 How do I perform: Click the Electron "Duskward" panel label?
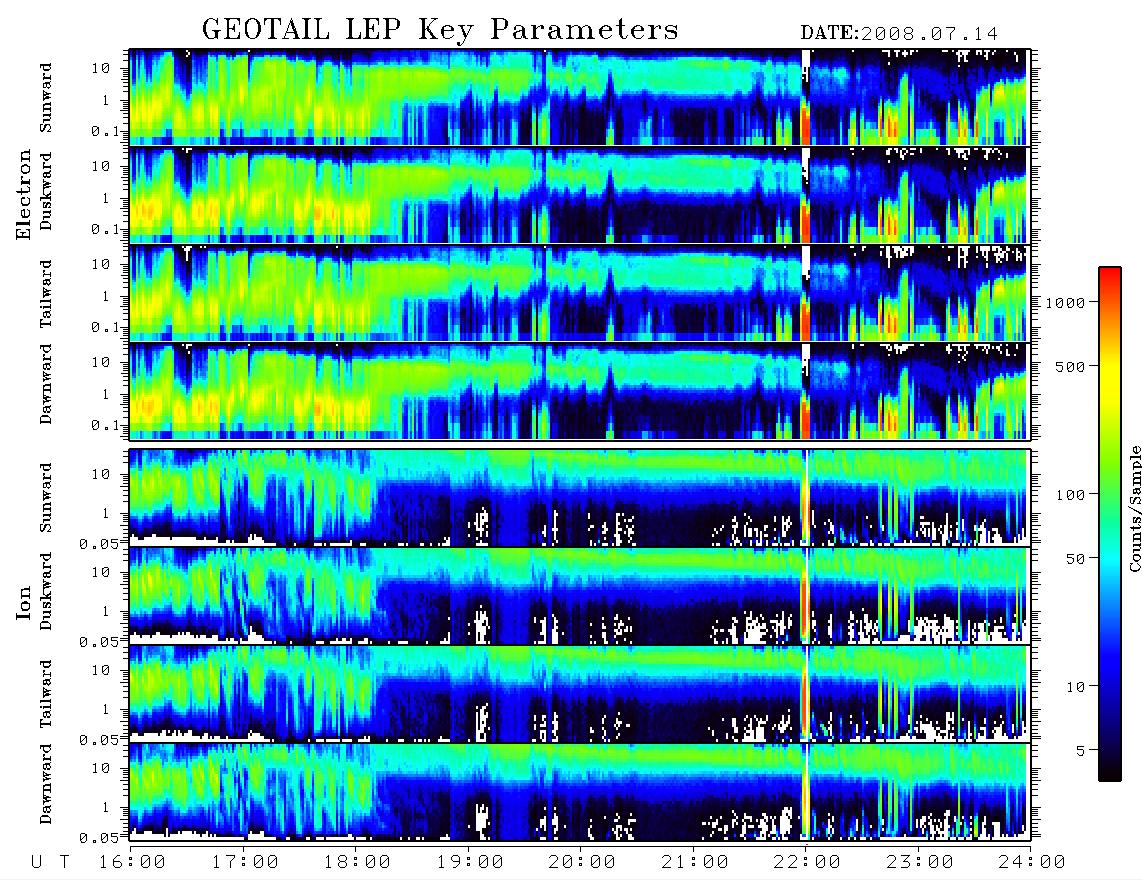[x=46, y=192]
